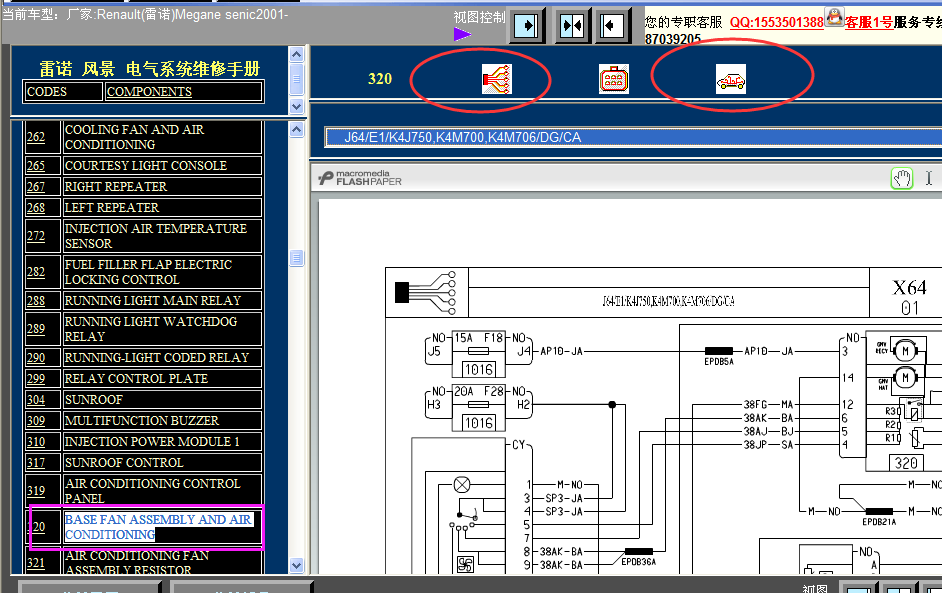Select 299 RELAY CONTROL PLATE entry

pos(144,379)
